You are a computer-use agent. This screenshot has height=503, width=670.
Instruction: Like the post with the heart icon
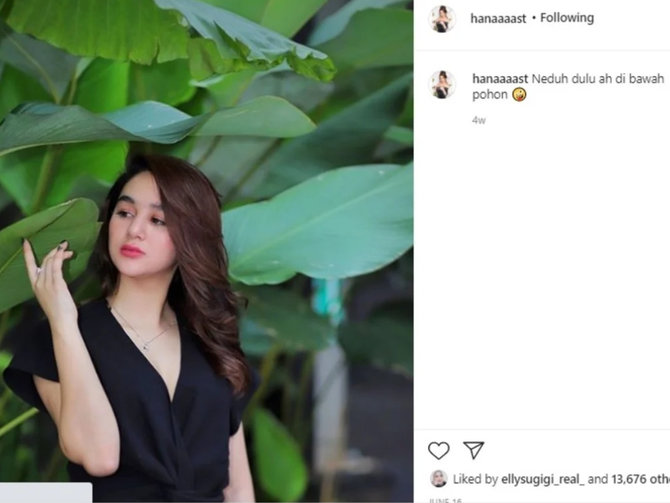click(x=438, y=450)
